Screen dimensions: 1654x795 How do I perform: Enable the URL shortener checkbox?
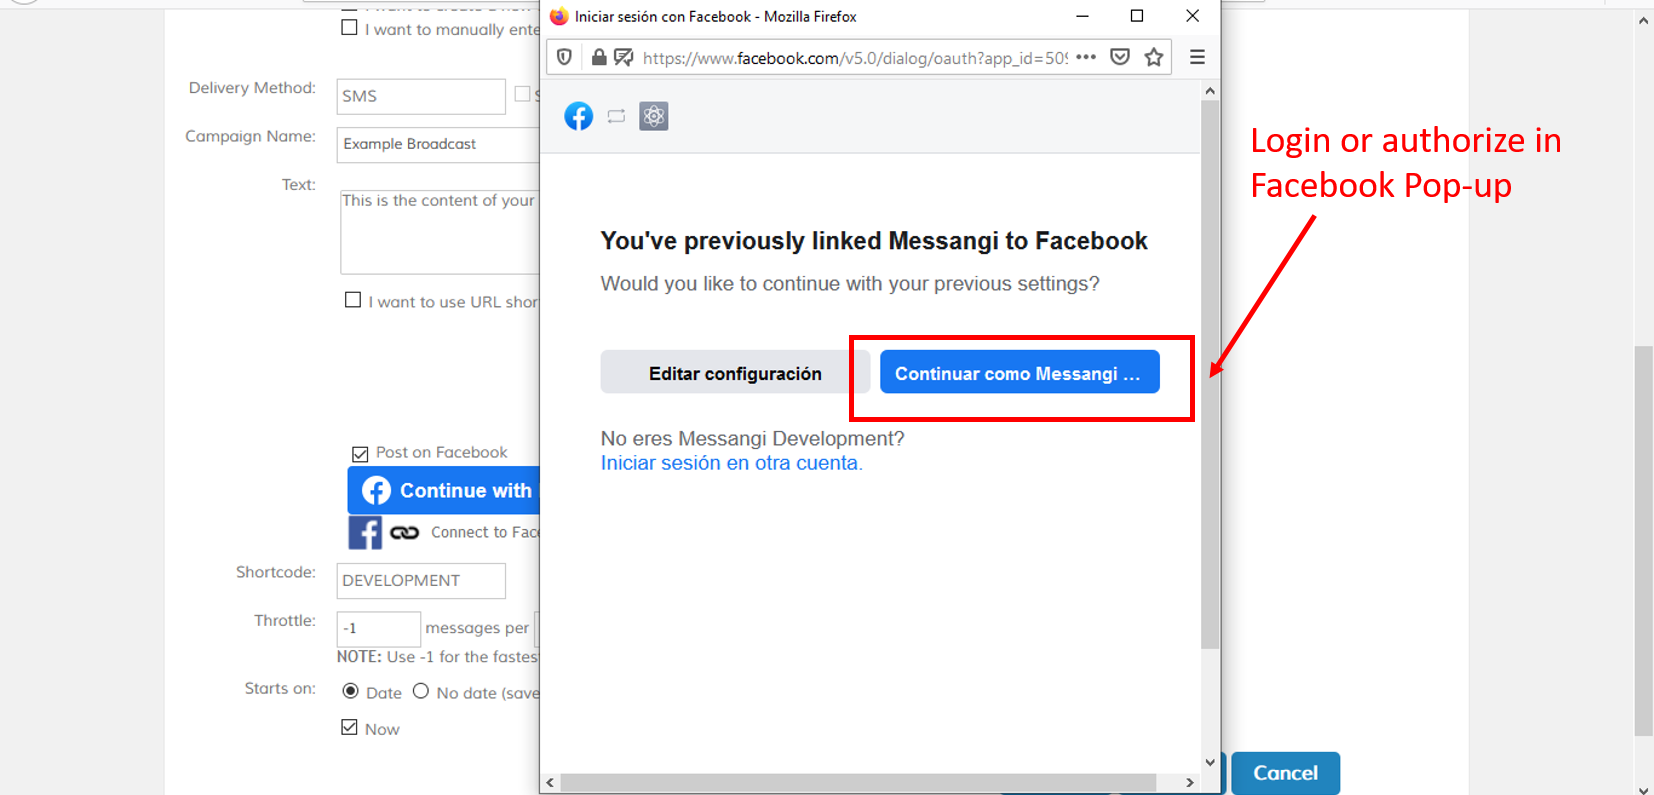(353, 300)
